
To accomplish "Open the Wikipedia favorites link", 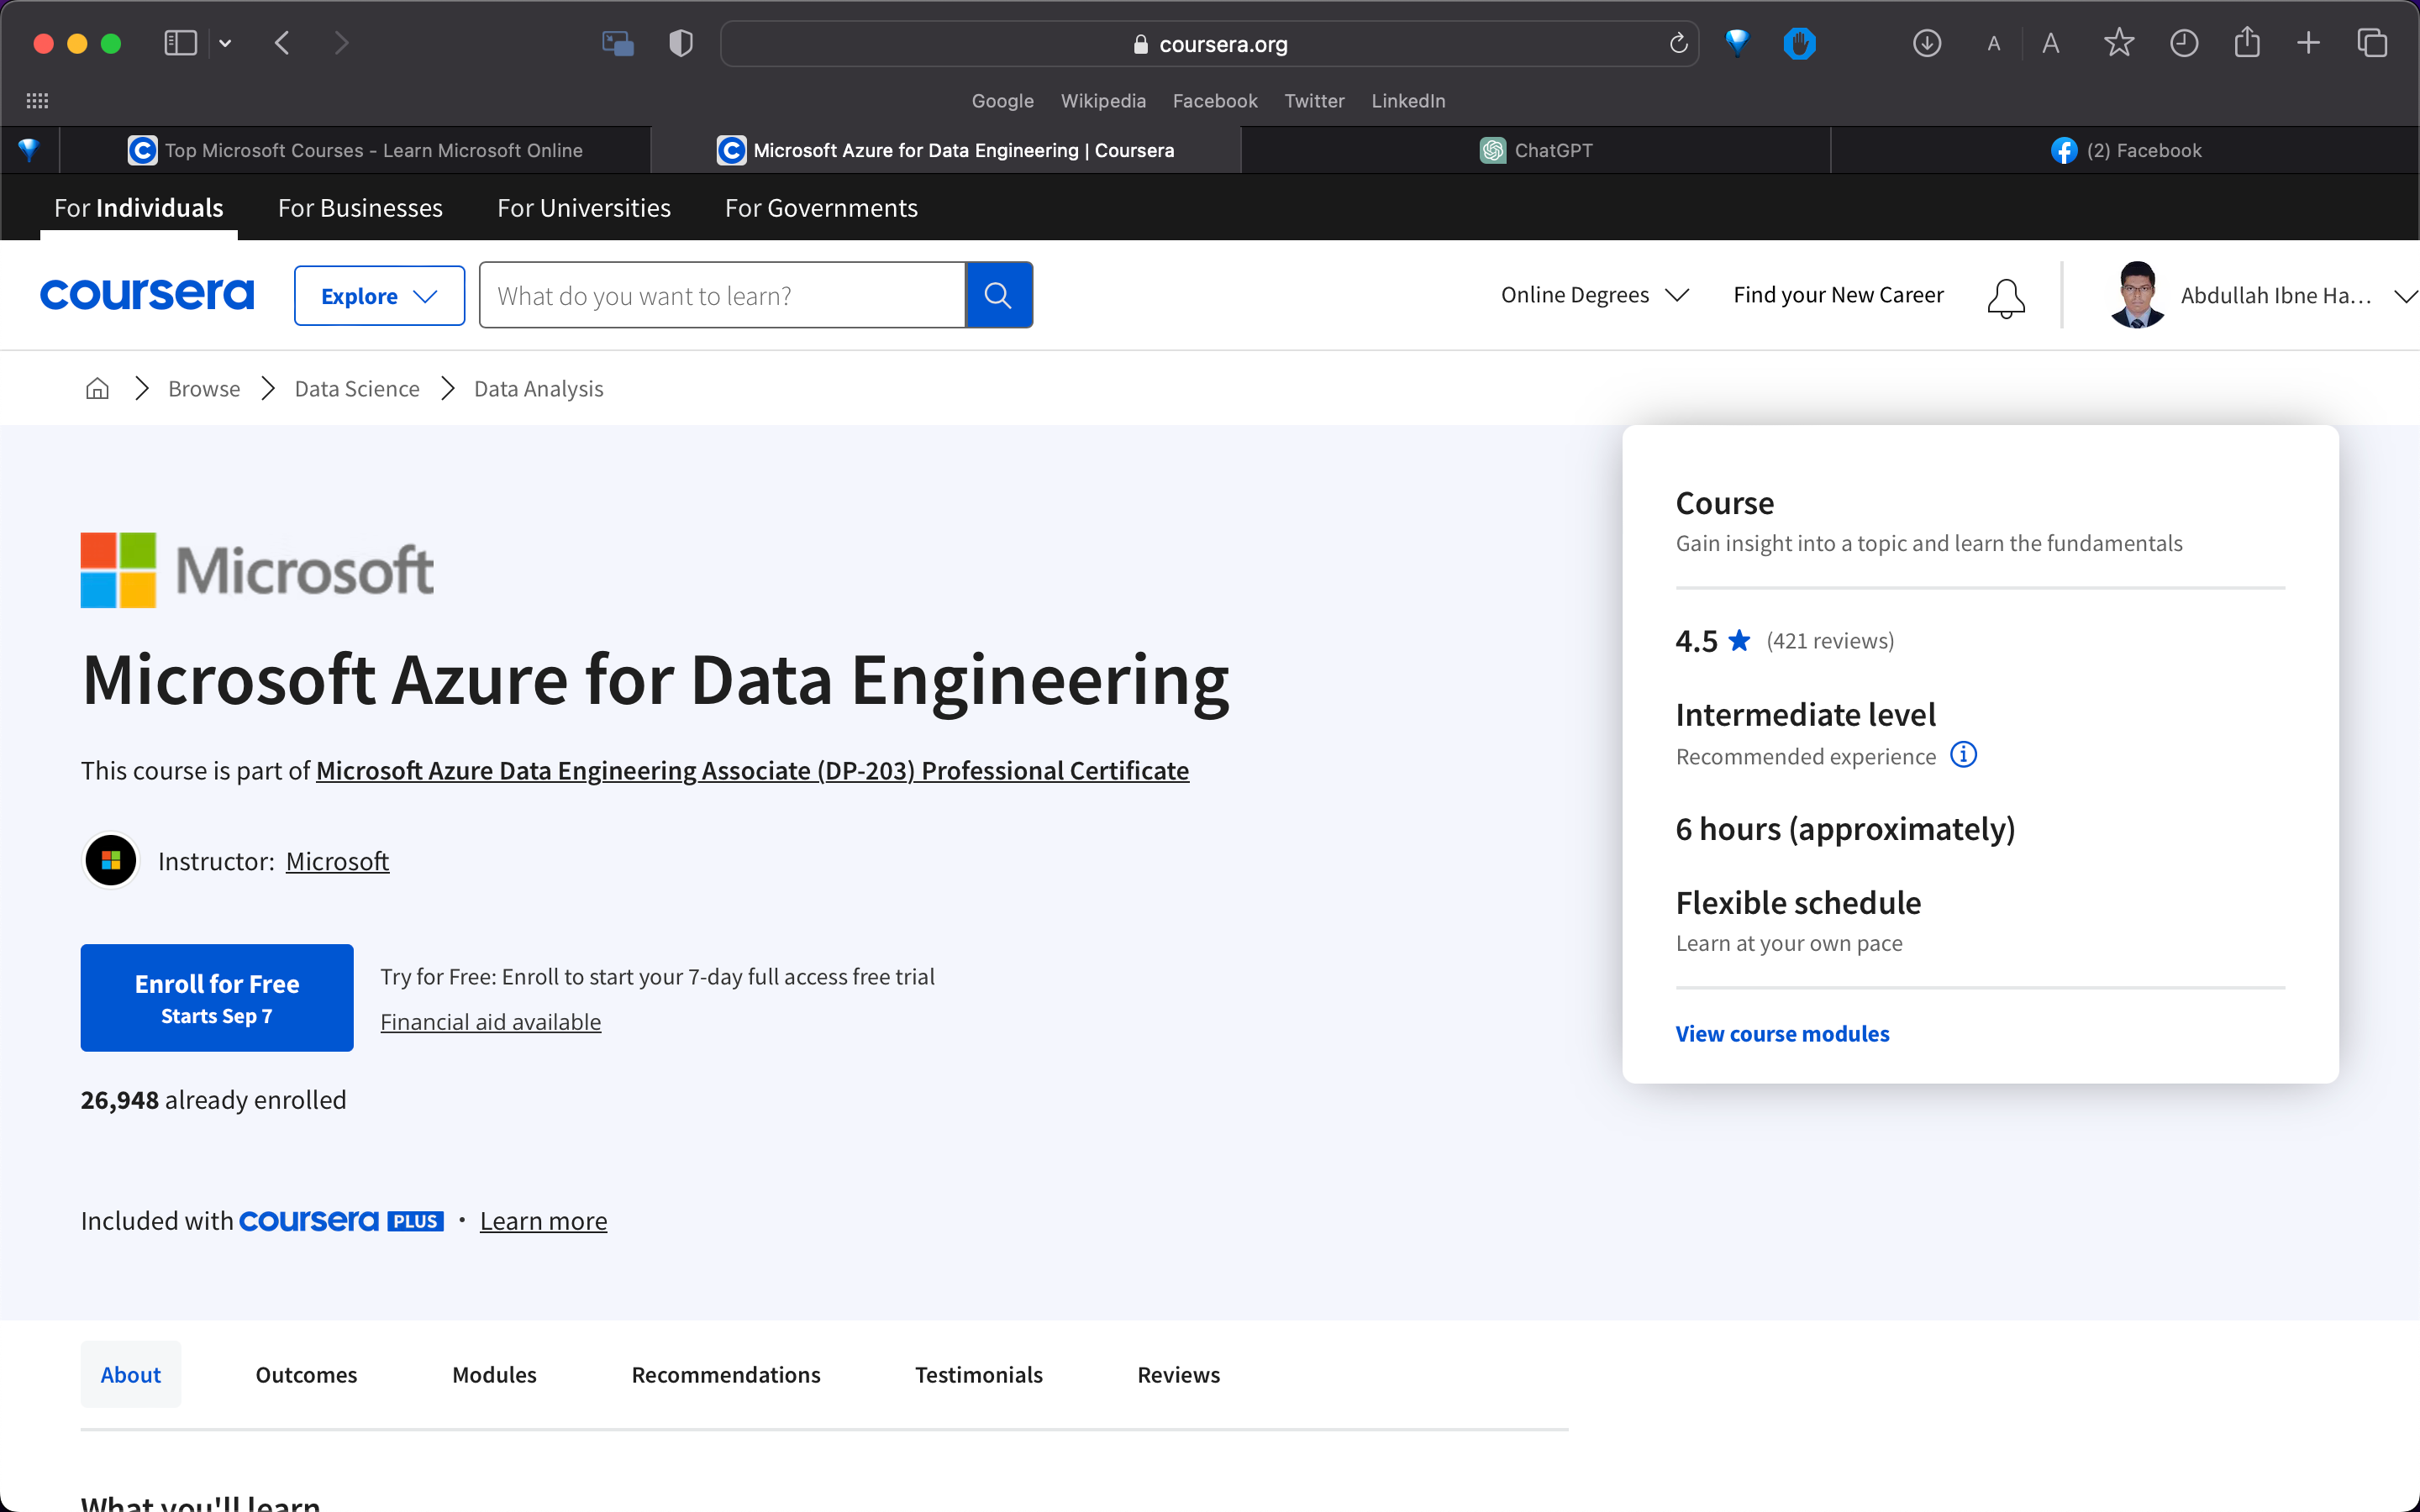I will [1103, 101].
